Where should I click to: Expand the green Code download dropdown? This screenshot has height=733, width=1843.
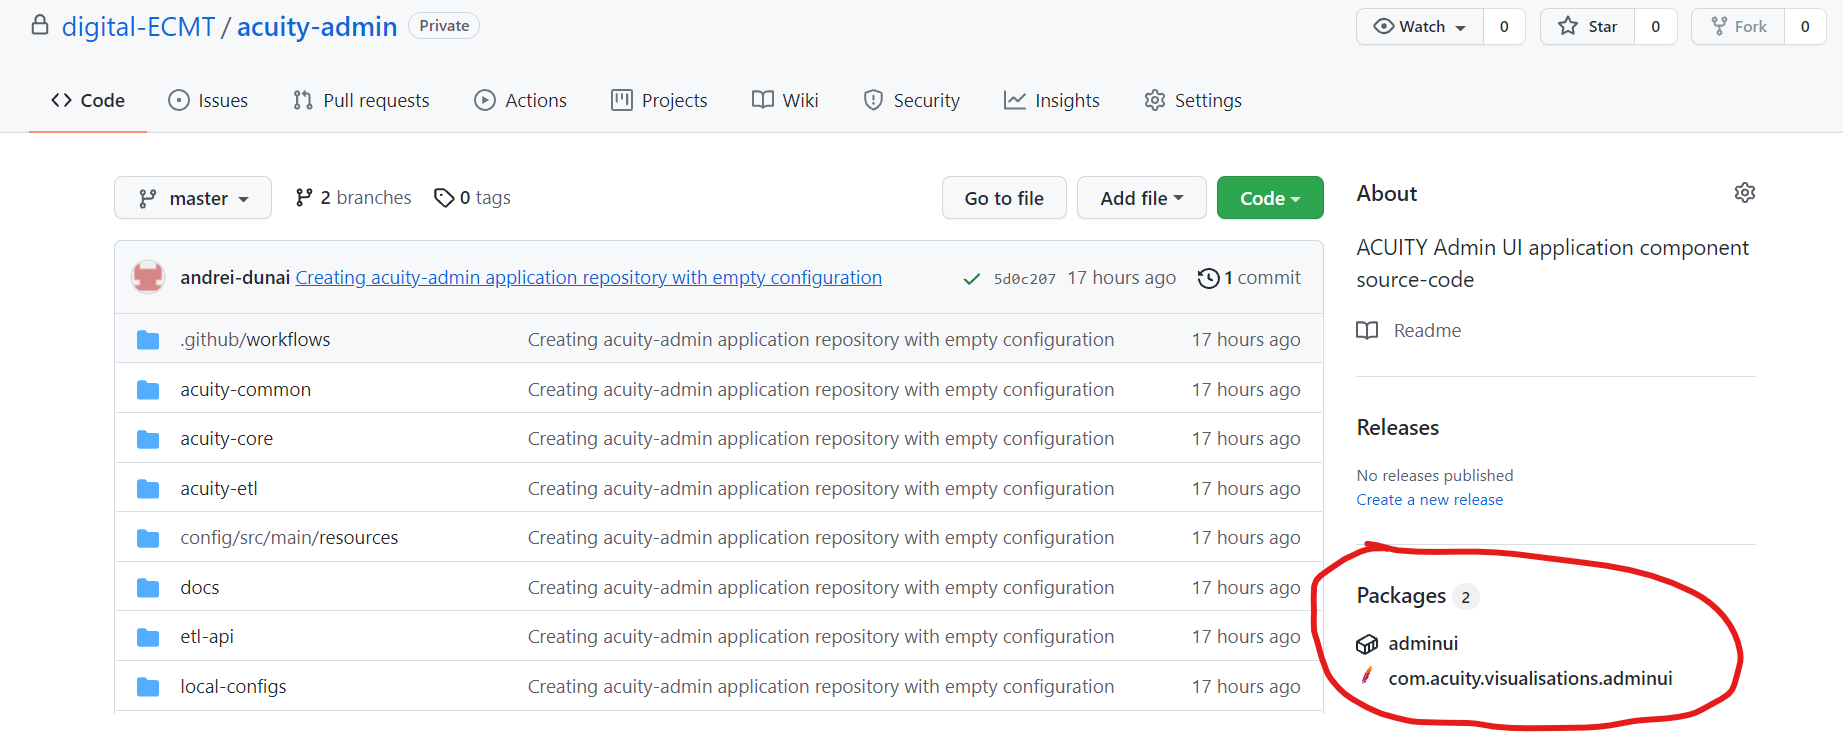[1270, 198]
